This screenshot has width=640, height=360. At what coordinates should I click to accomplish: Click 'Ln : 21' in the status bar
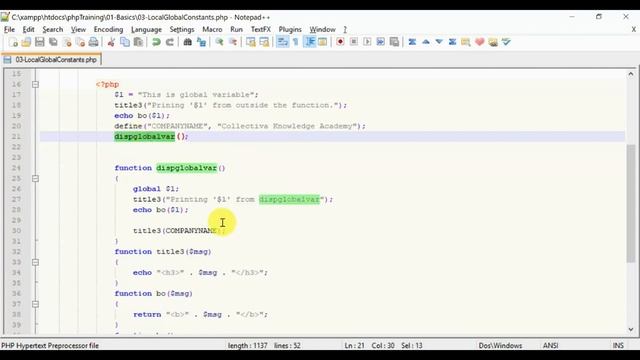[354, 346]
